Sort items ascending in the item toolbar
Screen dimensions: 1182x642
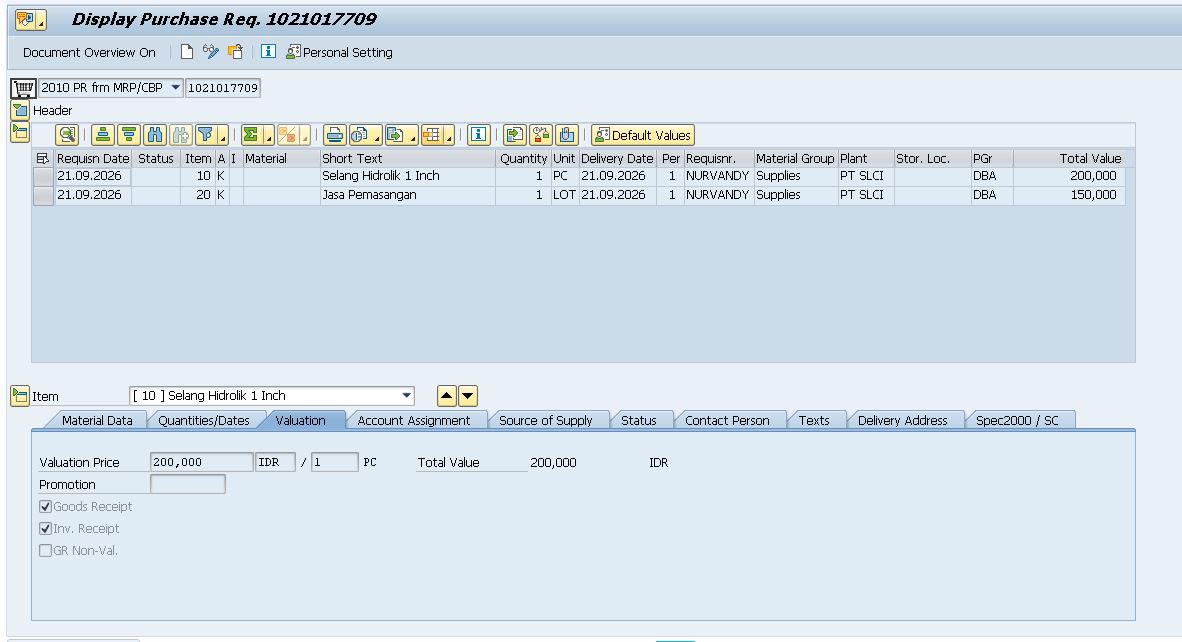103,135
